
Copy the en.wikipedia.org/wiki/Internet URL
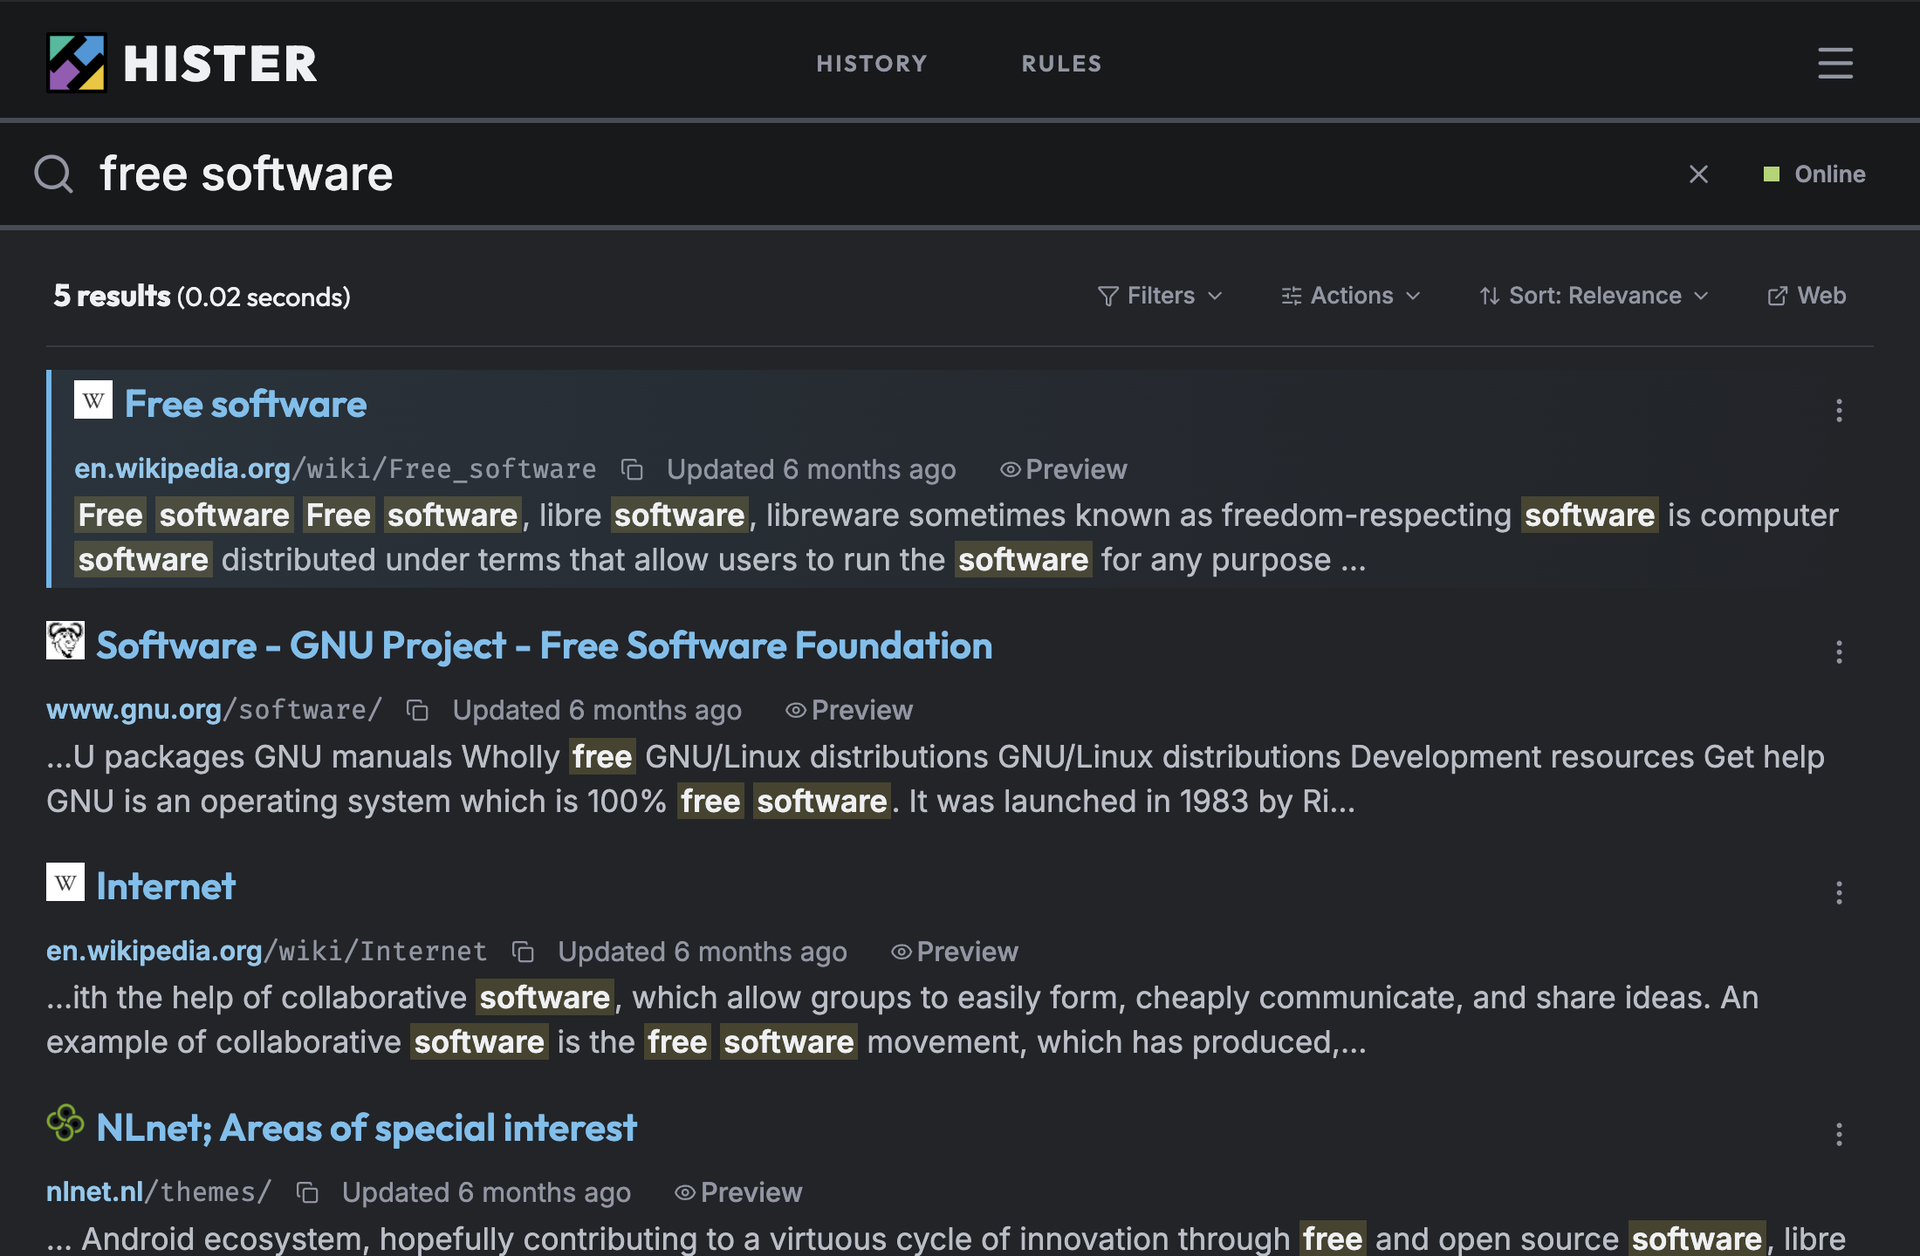click(523, 951)
